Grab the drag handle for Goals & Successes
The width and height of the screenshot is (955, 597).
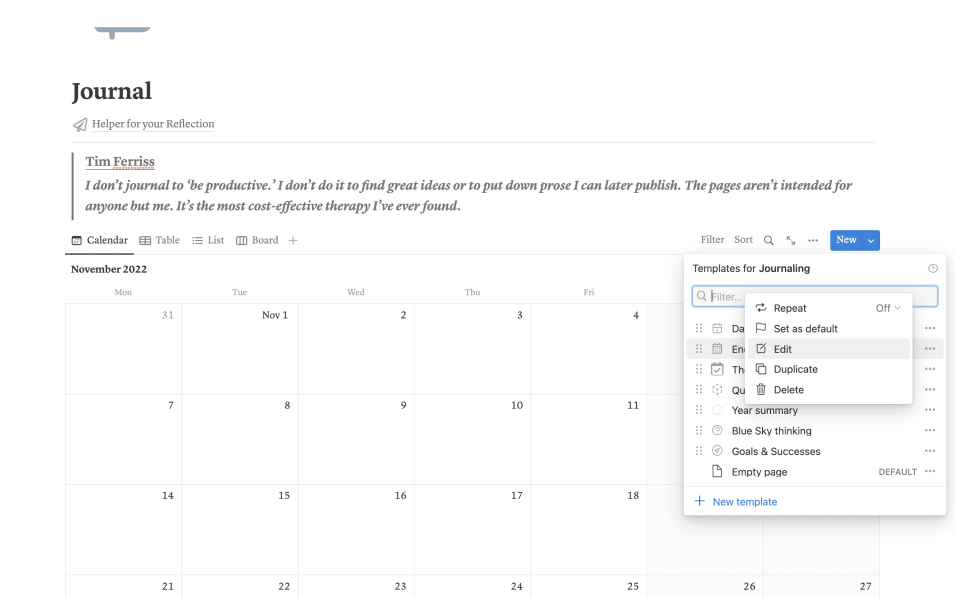click(699, 451)
